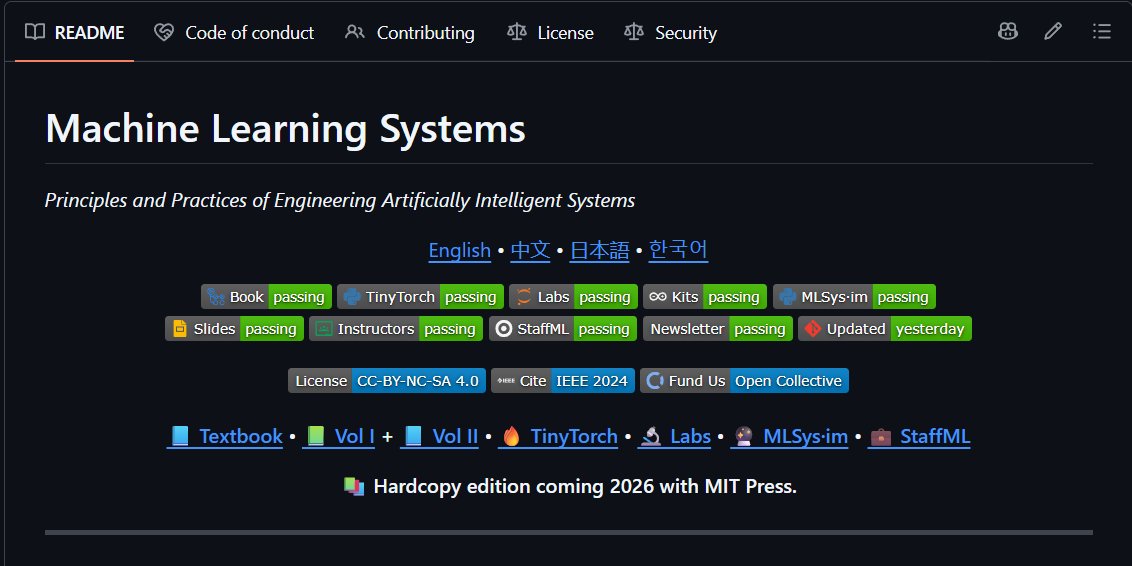Click the Machine Learning Systems heading
The image size is (1132, 566).
pyautogui.click(x=285, y=129)
